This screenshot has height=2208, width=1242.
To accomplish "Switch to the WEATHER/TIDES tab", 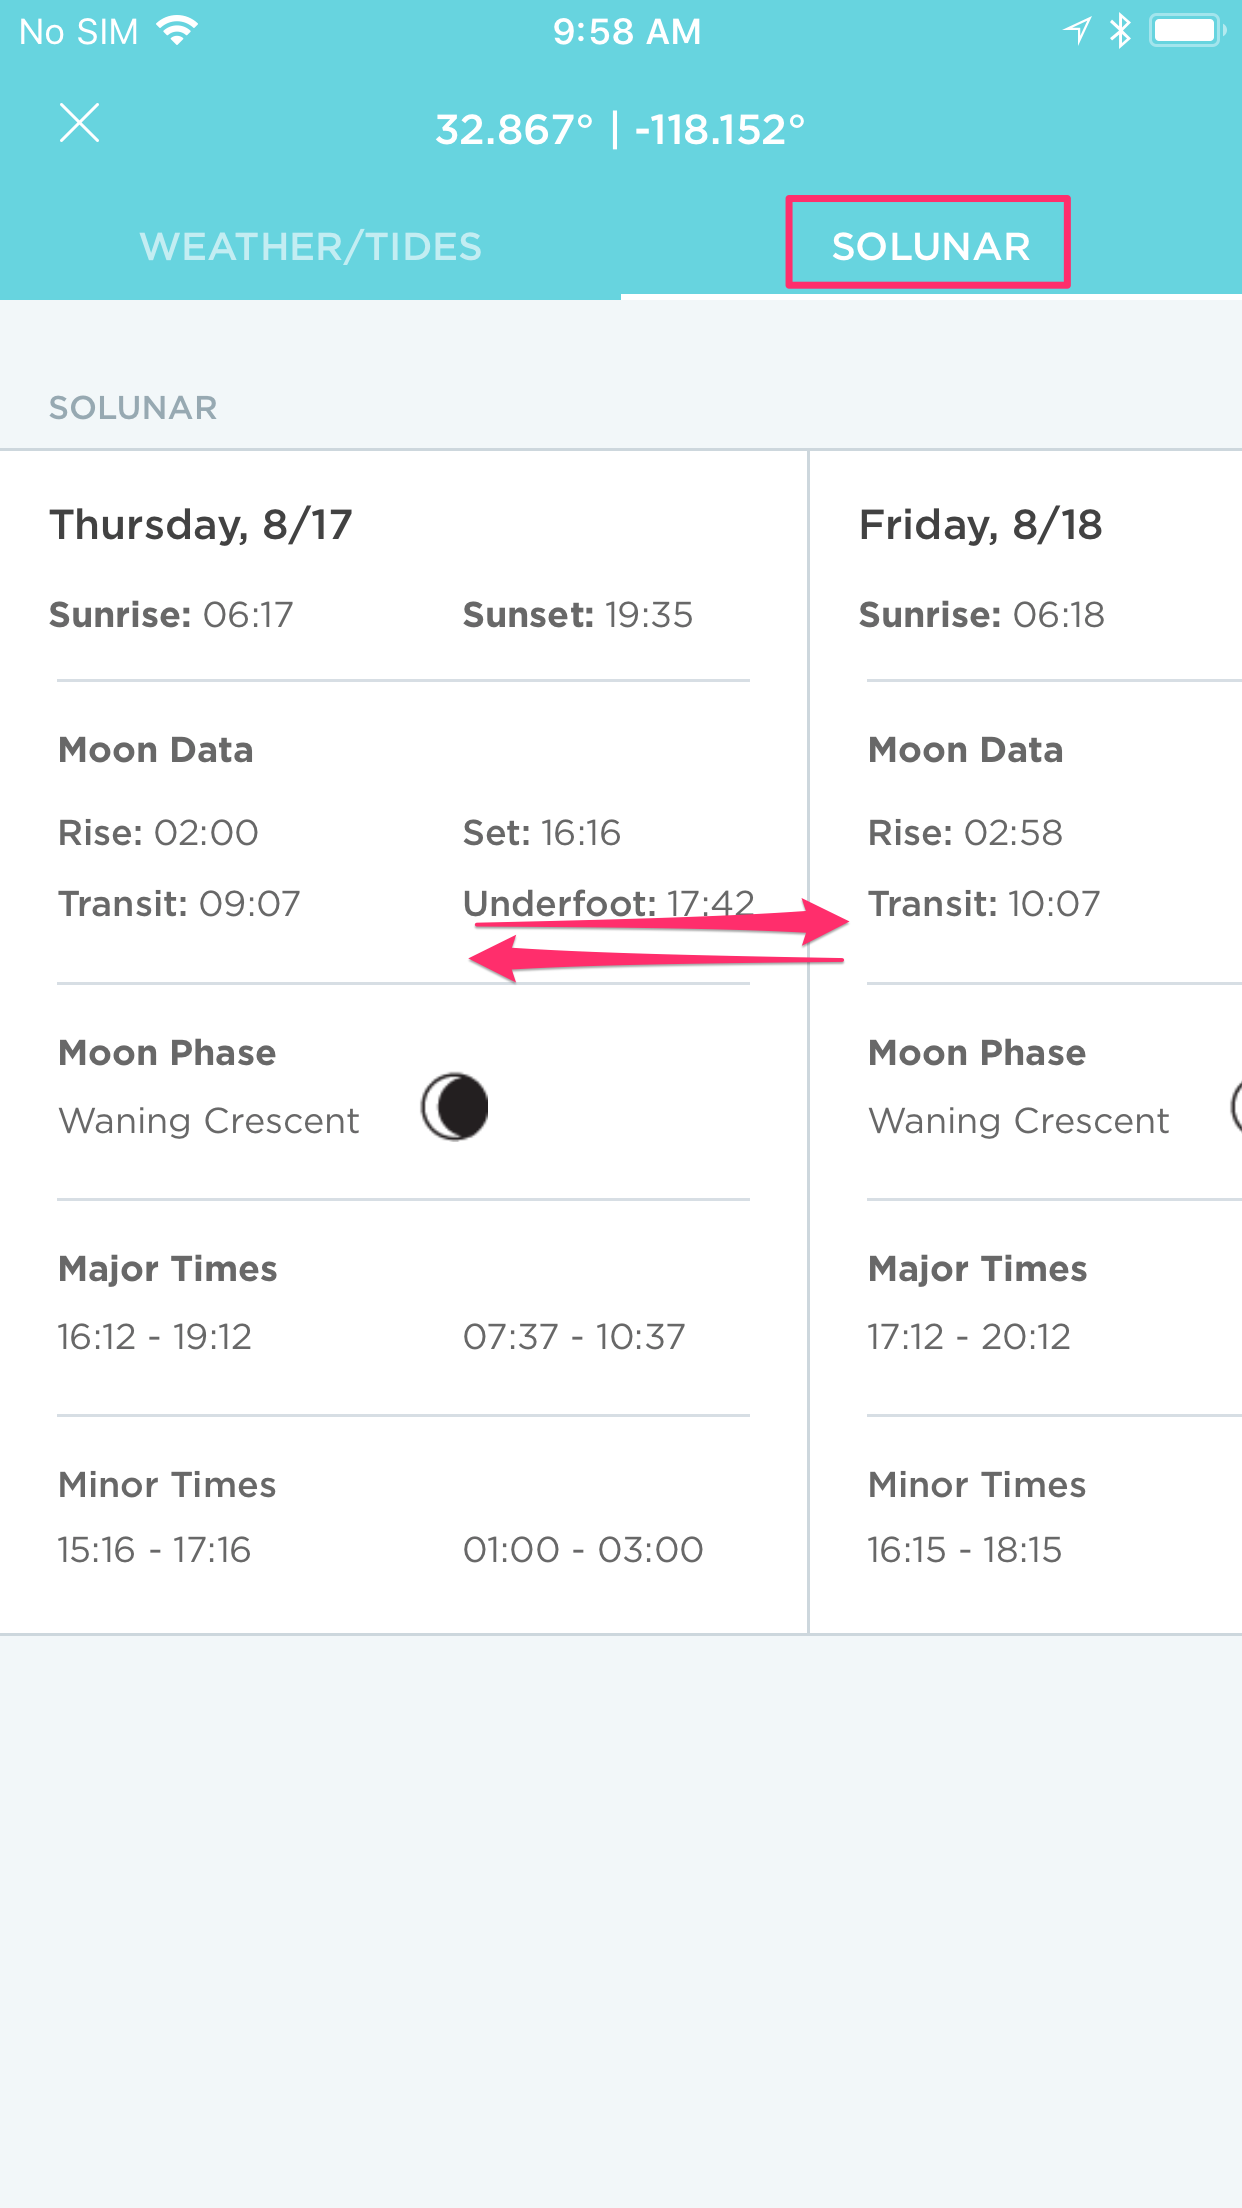I will point(311,246).
